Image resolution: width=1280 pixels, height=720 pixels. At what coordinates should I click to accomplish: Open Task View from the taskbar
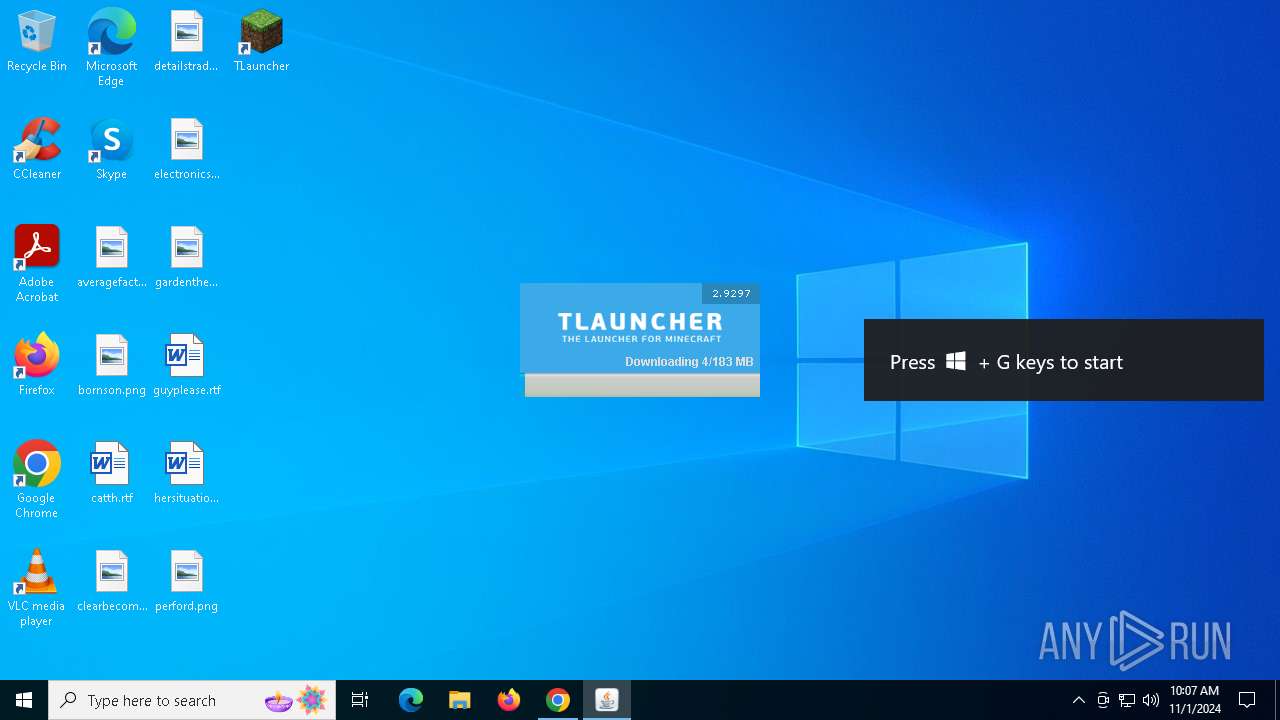(x=360, y=700)
